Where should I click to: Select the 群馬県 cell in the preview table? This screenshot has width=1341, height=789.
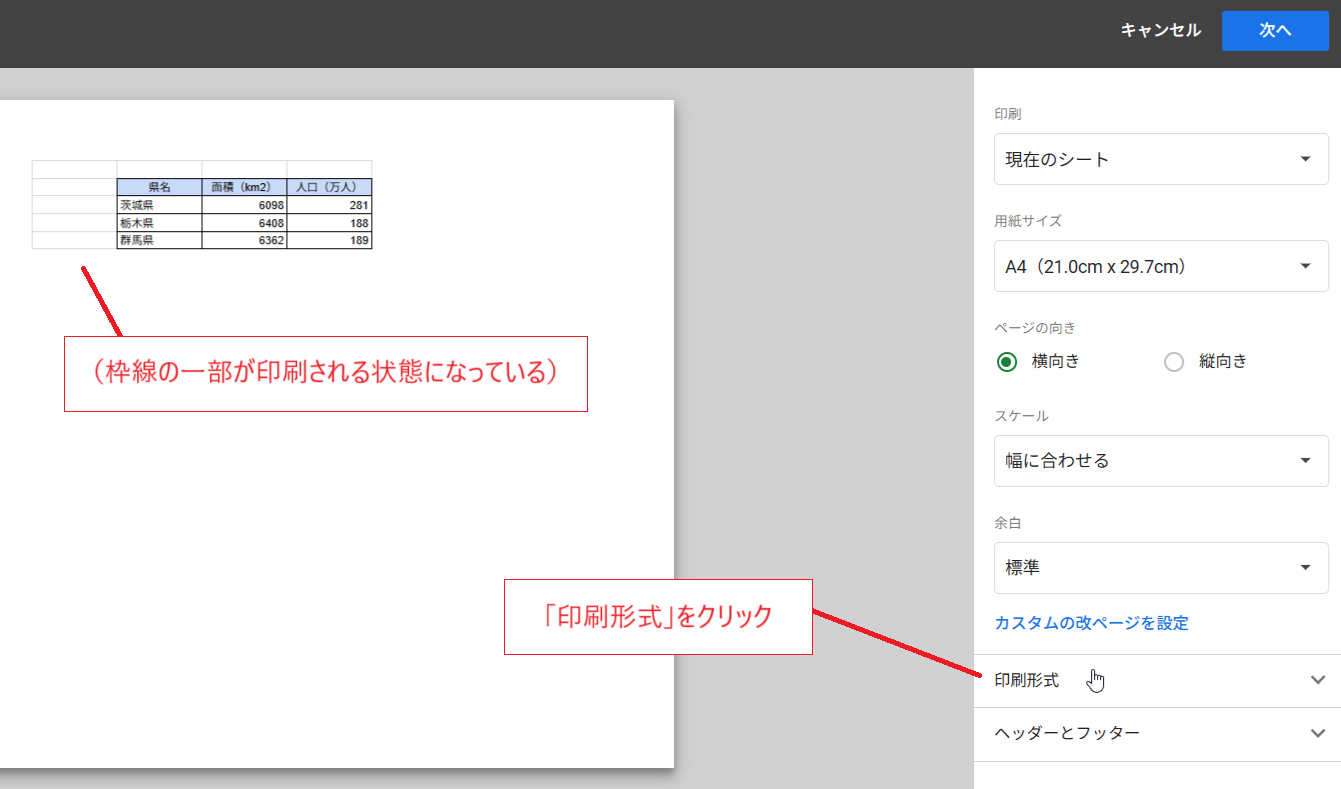(159, 241)
